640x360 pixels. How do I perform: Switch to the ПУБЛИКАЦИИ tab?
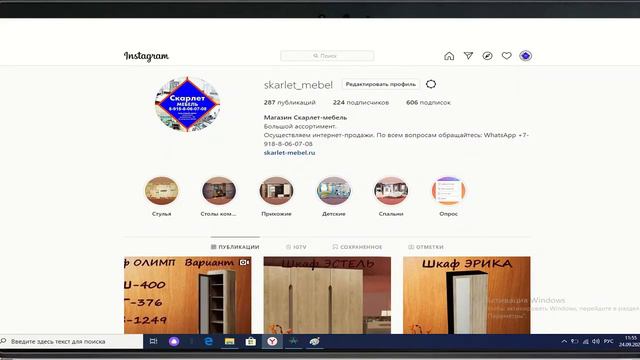[x=235, y=247]
